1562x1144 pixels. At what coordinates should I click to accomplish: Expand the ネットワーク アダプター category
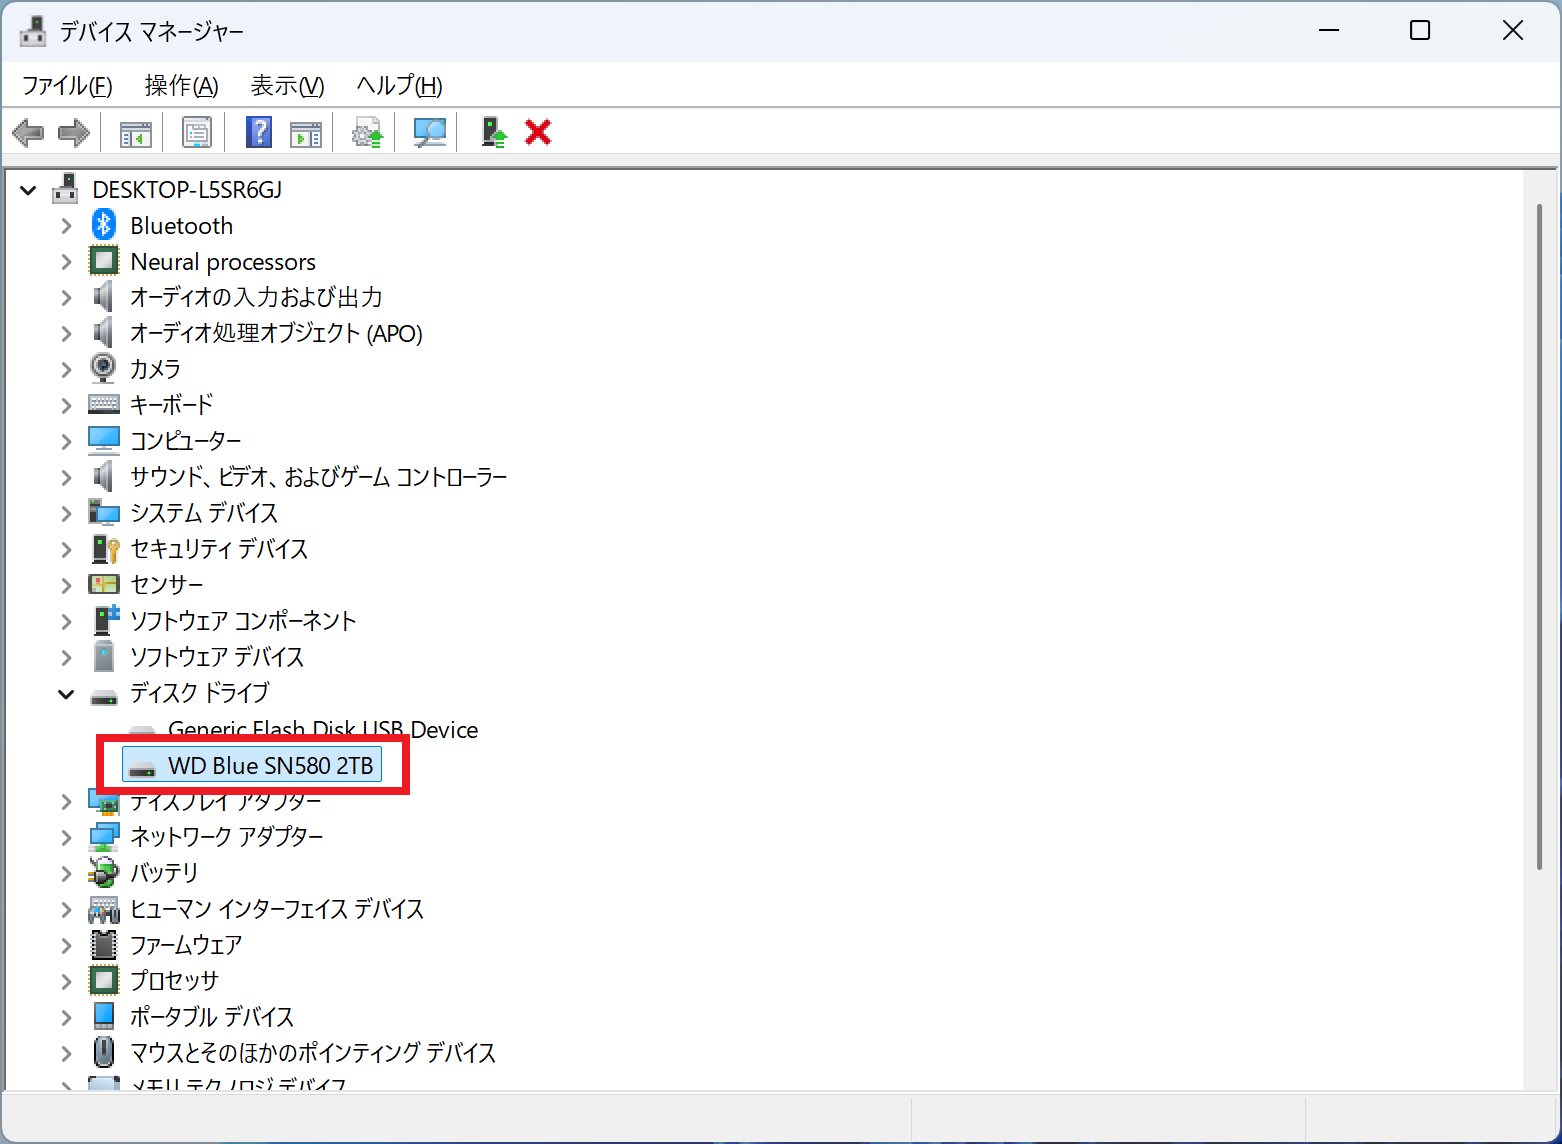click(66, 837)
